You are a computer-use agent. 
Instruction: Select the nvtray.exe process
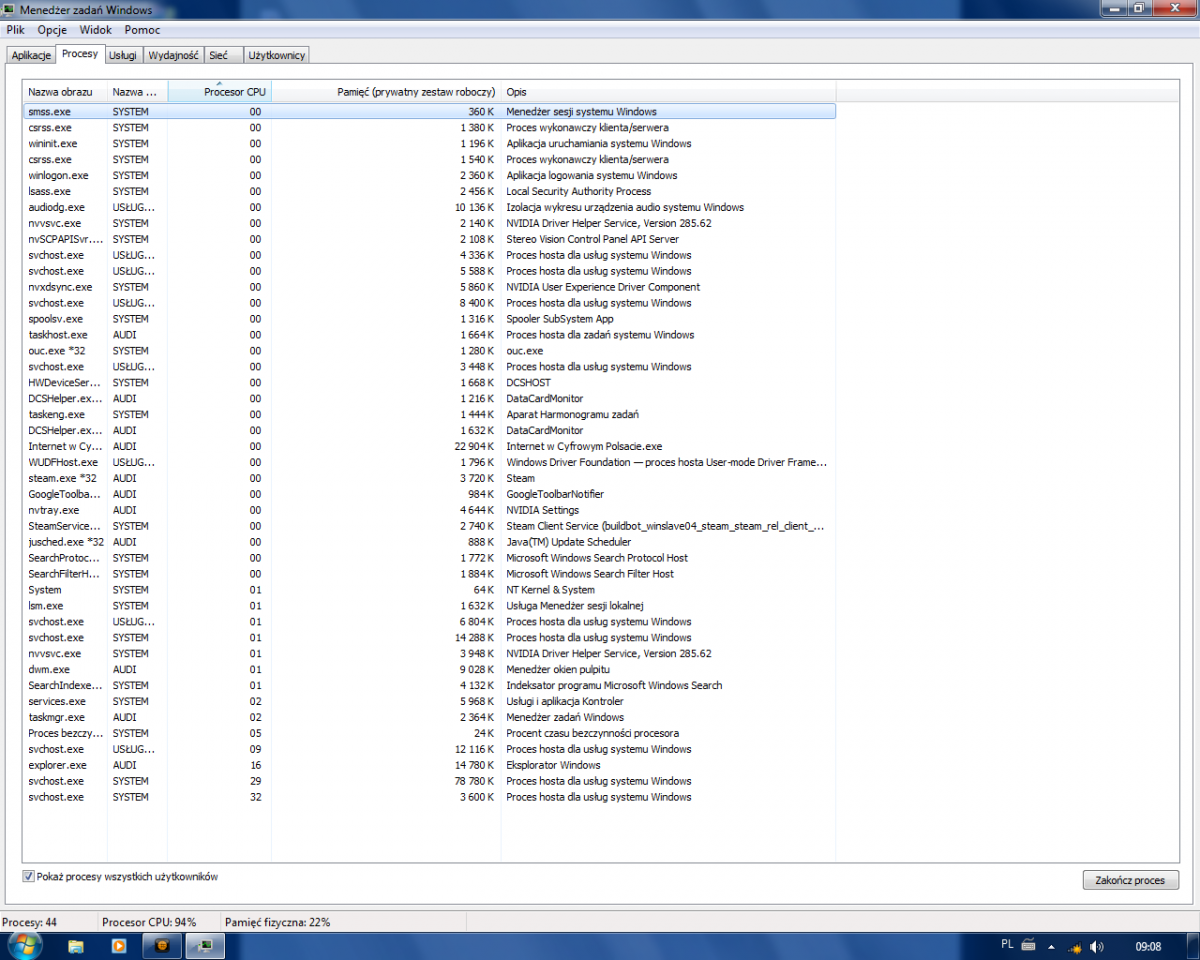(429, 510)
